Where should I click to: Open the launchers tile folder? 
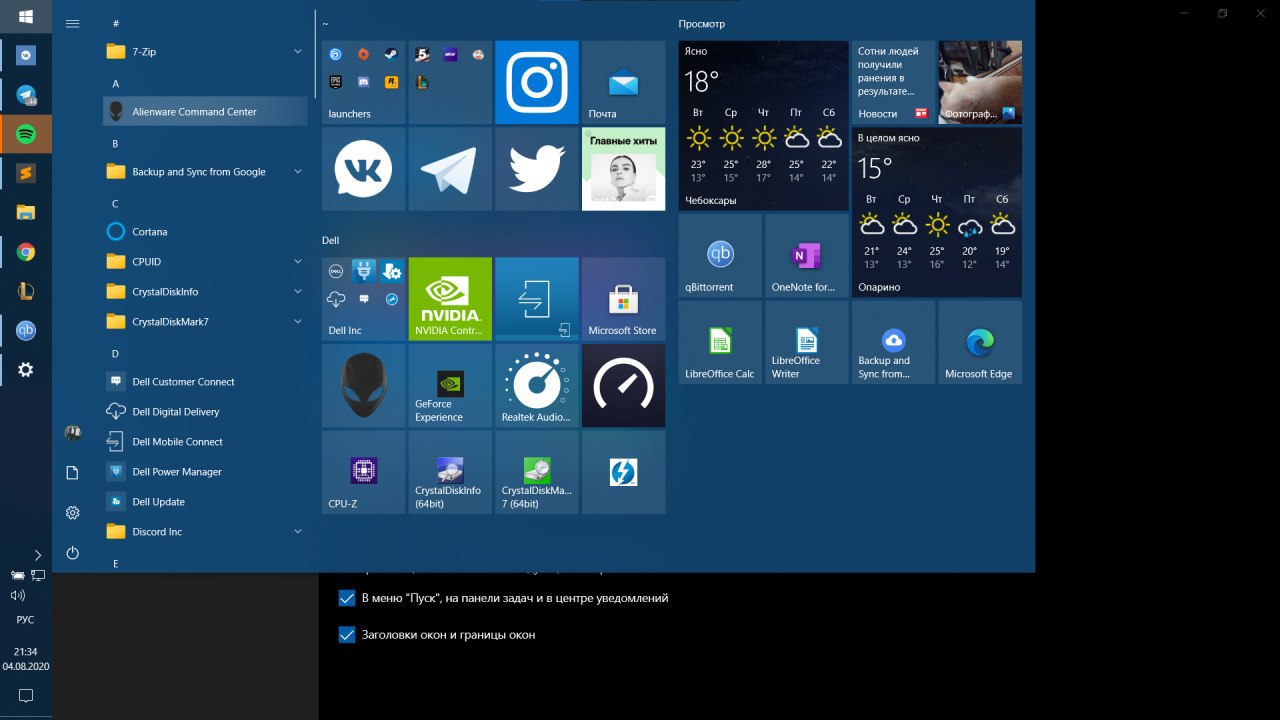tap(364, 82)
